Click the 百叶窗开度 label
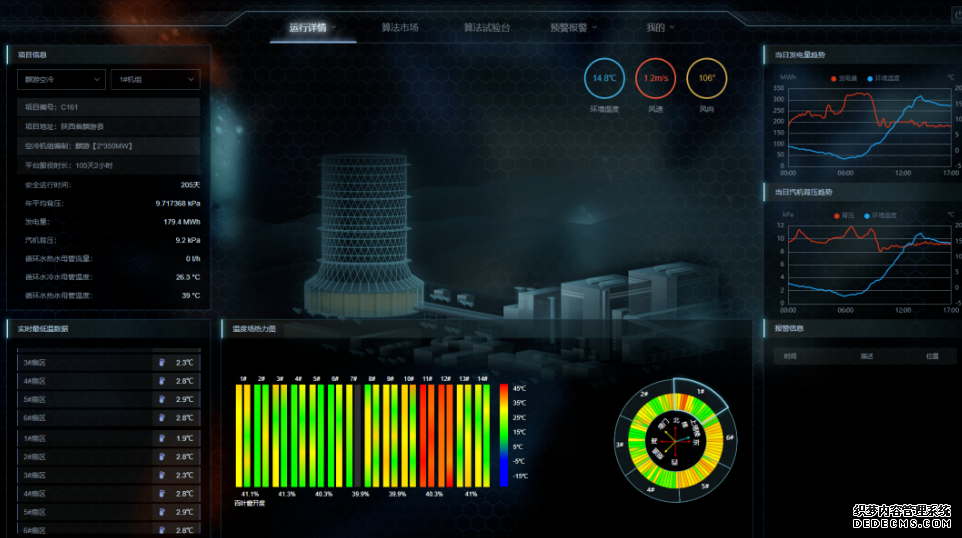Image resolution: width=962 pixels, height=538 pixels. [249, 503]
